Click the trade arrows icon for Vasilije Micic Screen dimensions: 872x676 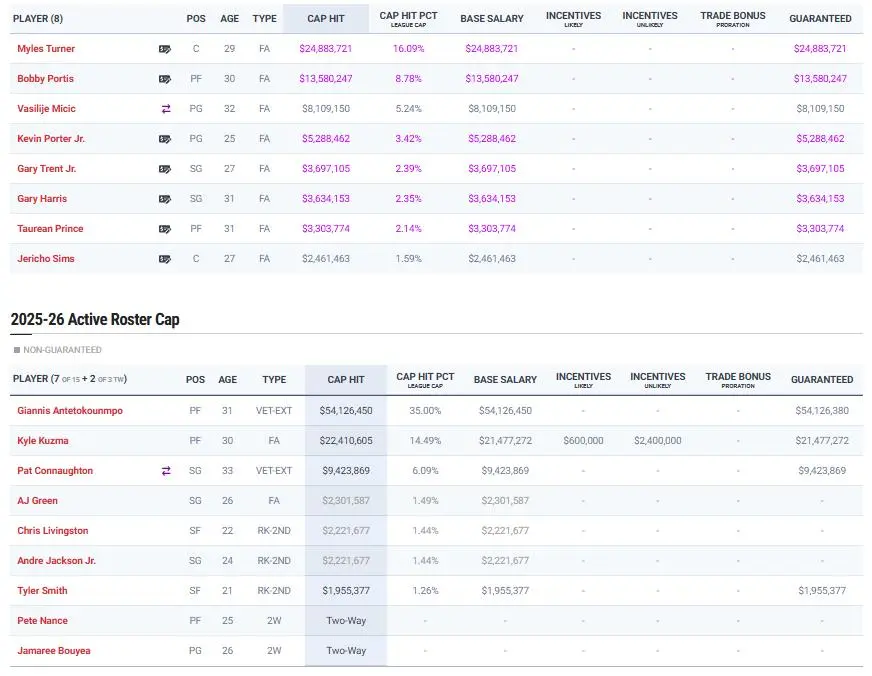click(x=166, y=109)
